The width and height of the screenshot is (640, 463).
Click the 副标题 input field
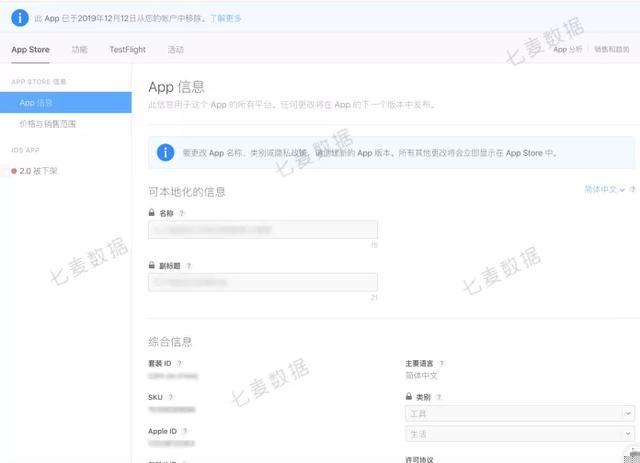263,282
